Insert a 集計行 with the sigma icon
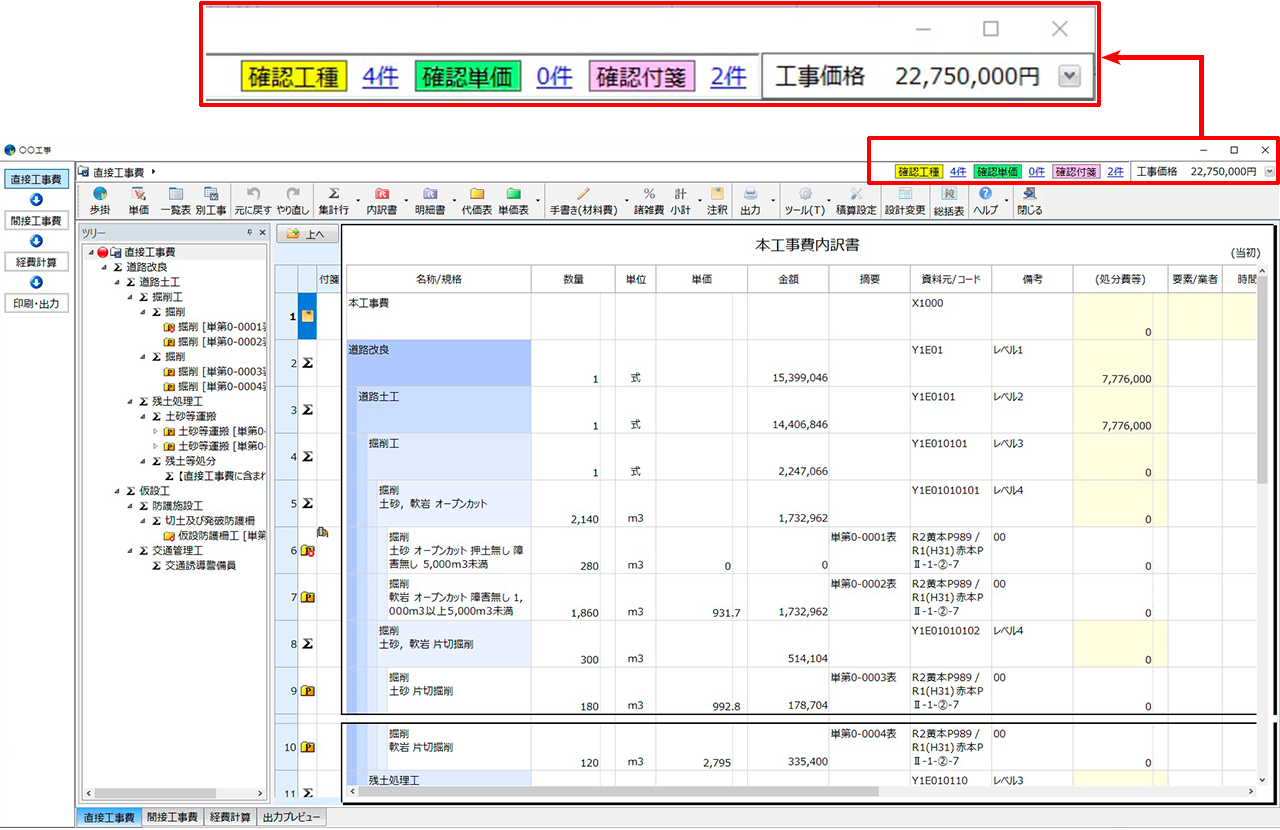The image size is (1280, 830). [x=334, y=201]
